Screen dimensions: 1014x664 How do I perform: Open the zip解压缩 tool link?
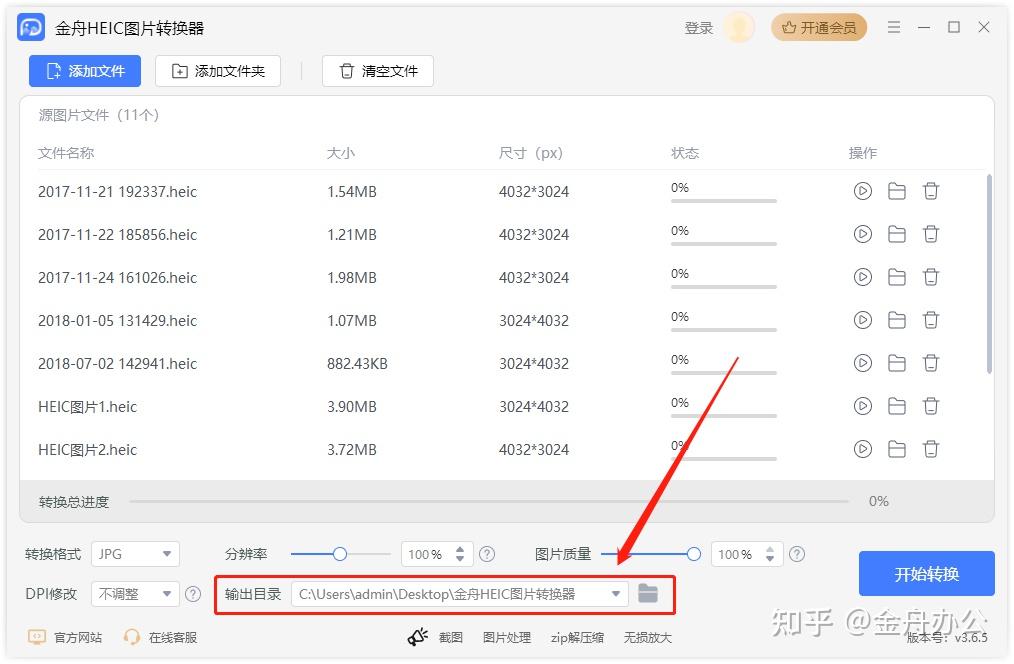point(577,637)
